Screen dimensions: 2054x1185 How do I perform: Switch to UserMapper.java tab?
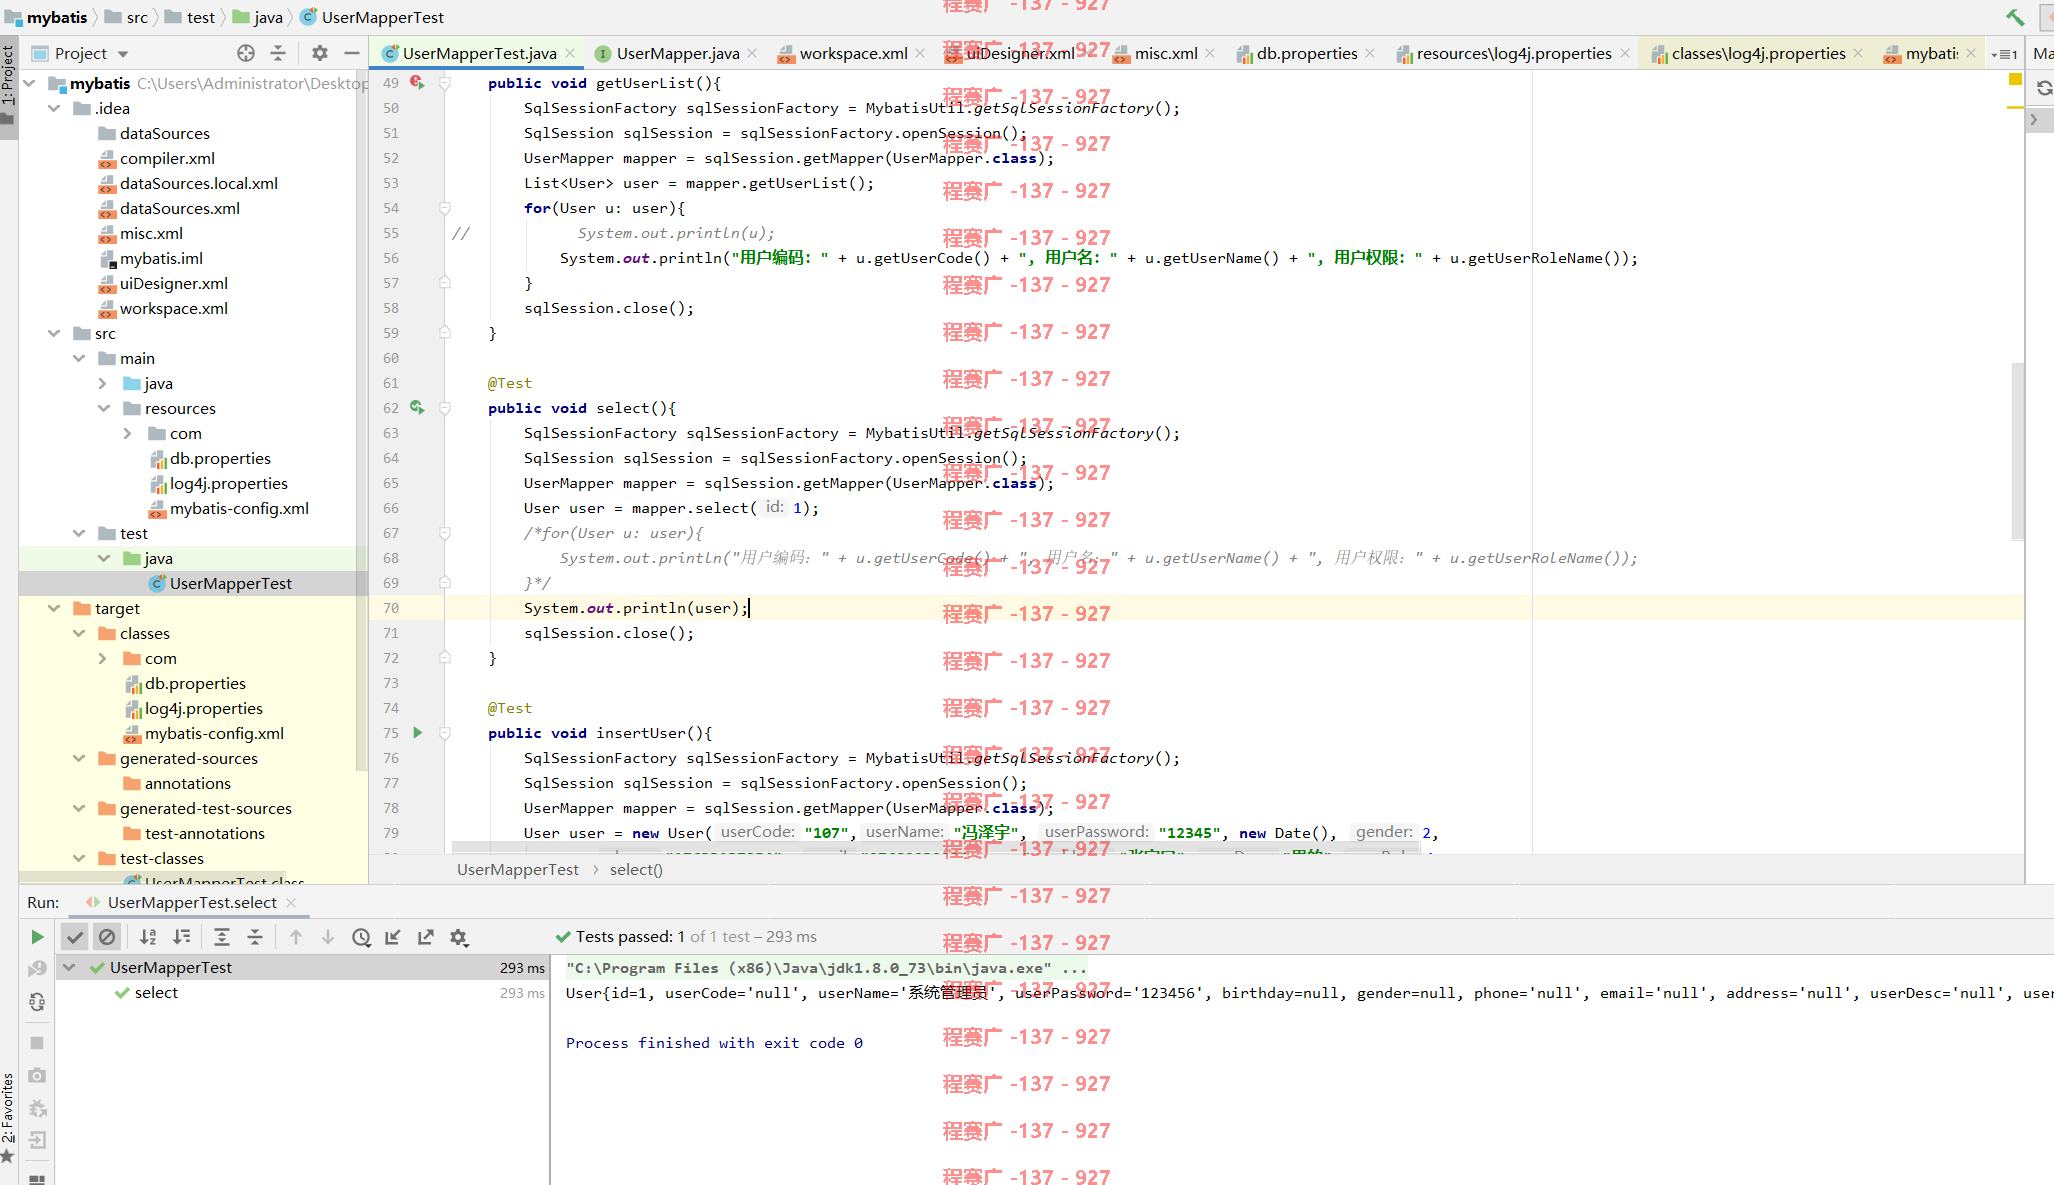pyautogui.click(x=677, y=54)
